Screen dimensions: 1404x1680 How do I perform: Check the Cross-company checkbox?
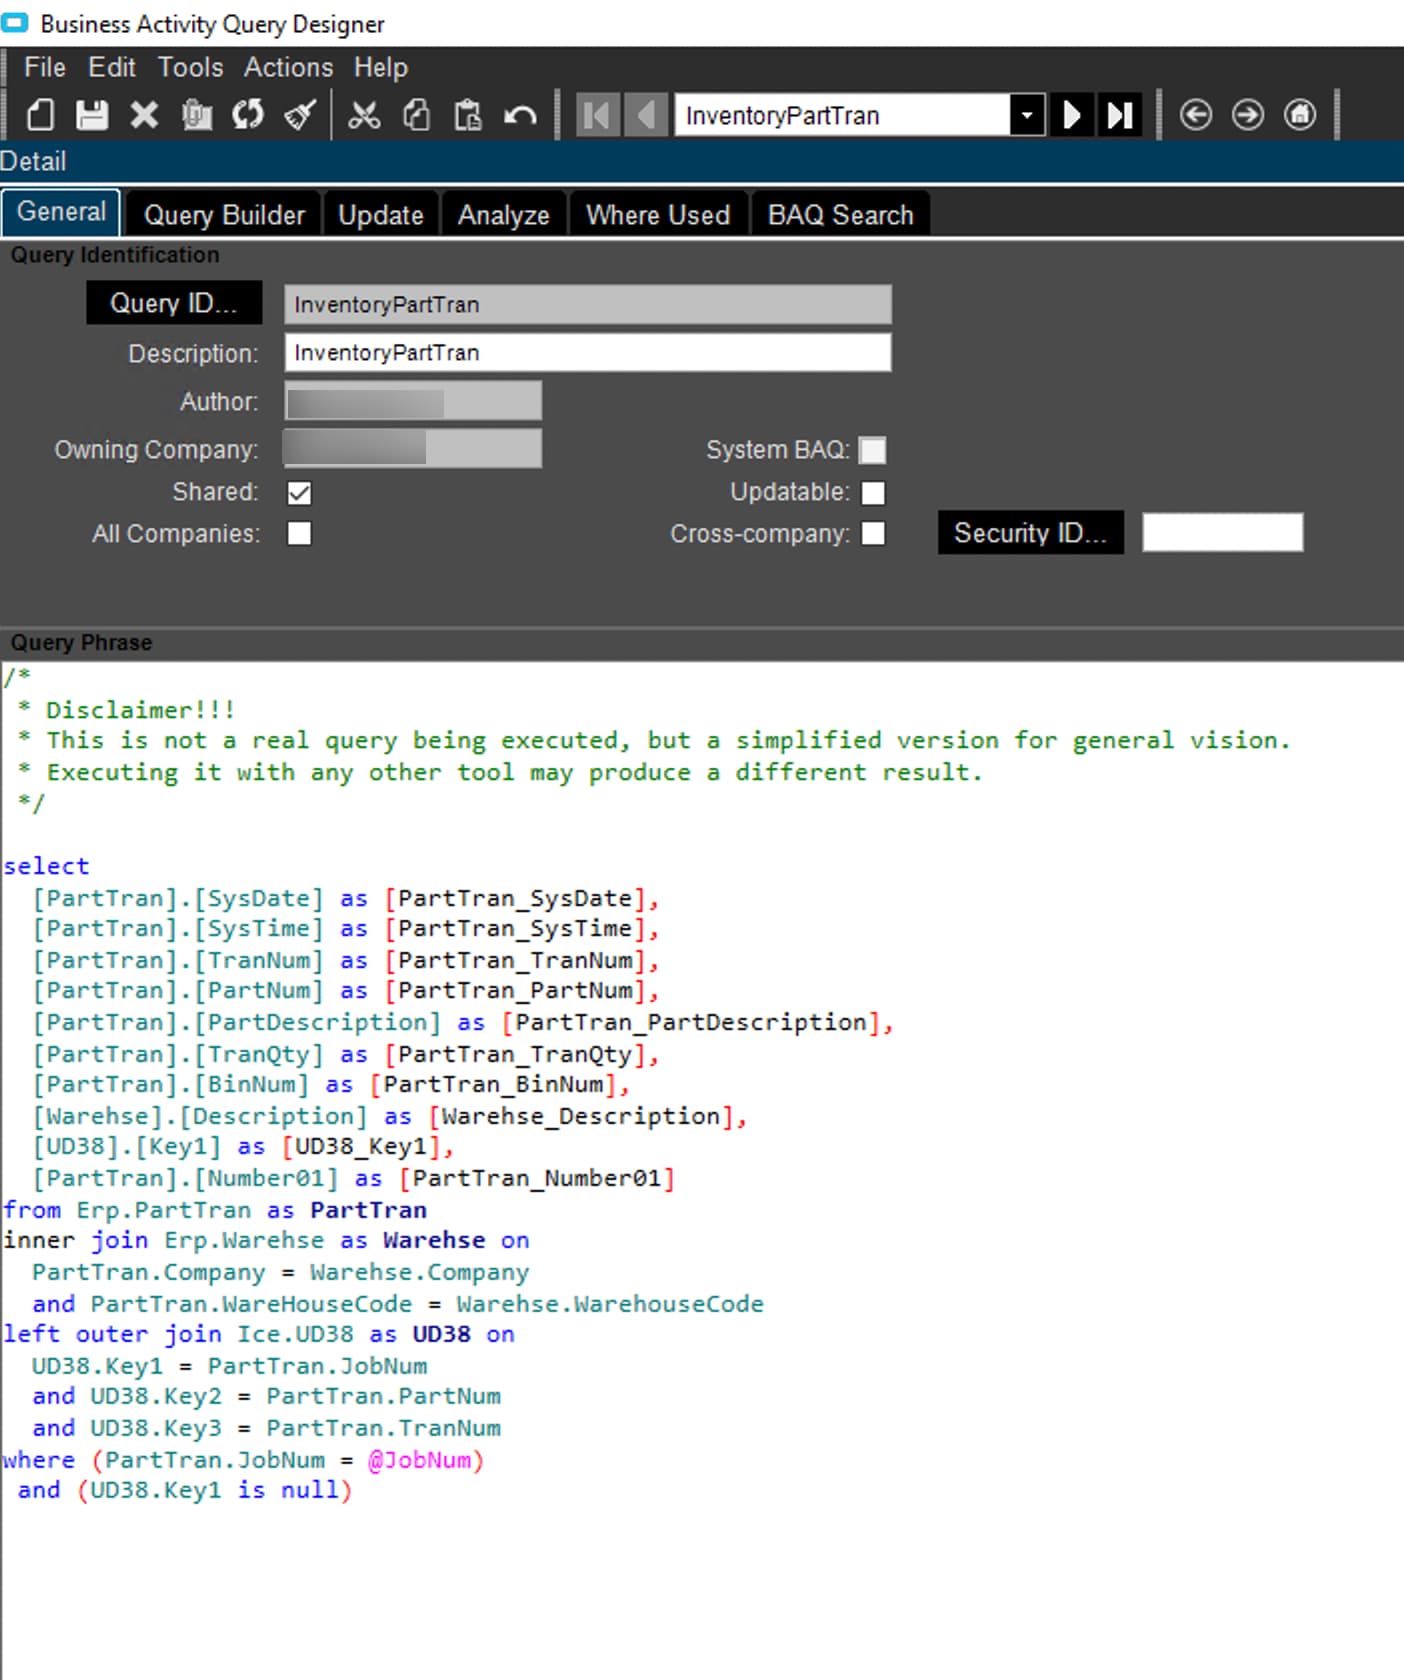pyautogui.click(x=873, y=534)
